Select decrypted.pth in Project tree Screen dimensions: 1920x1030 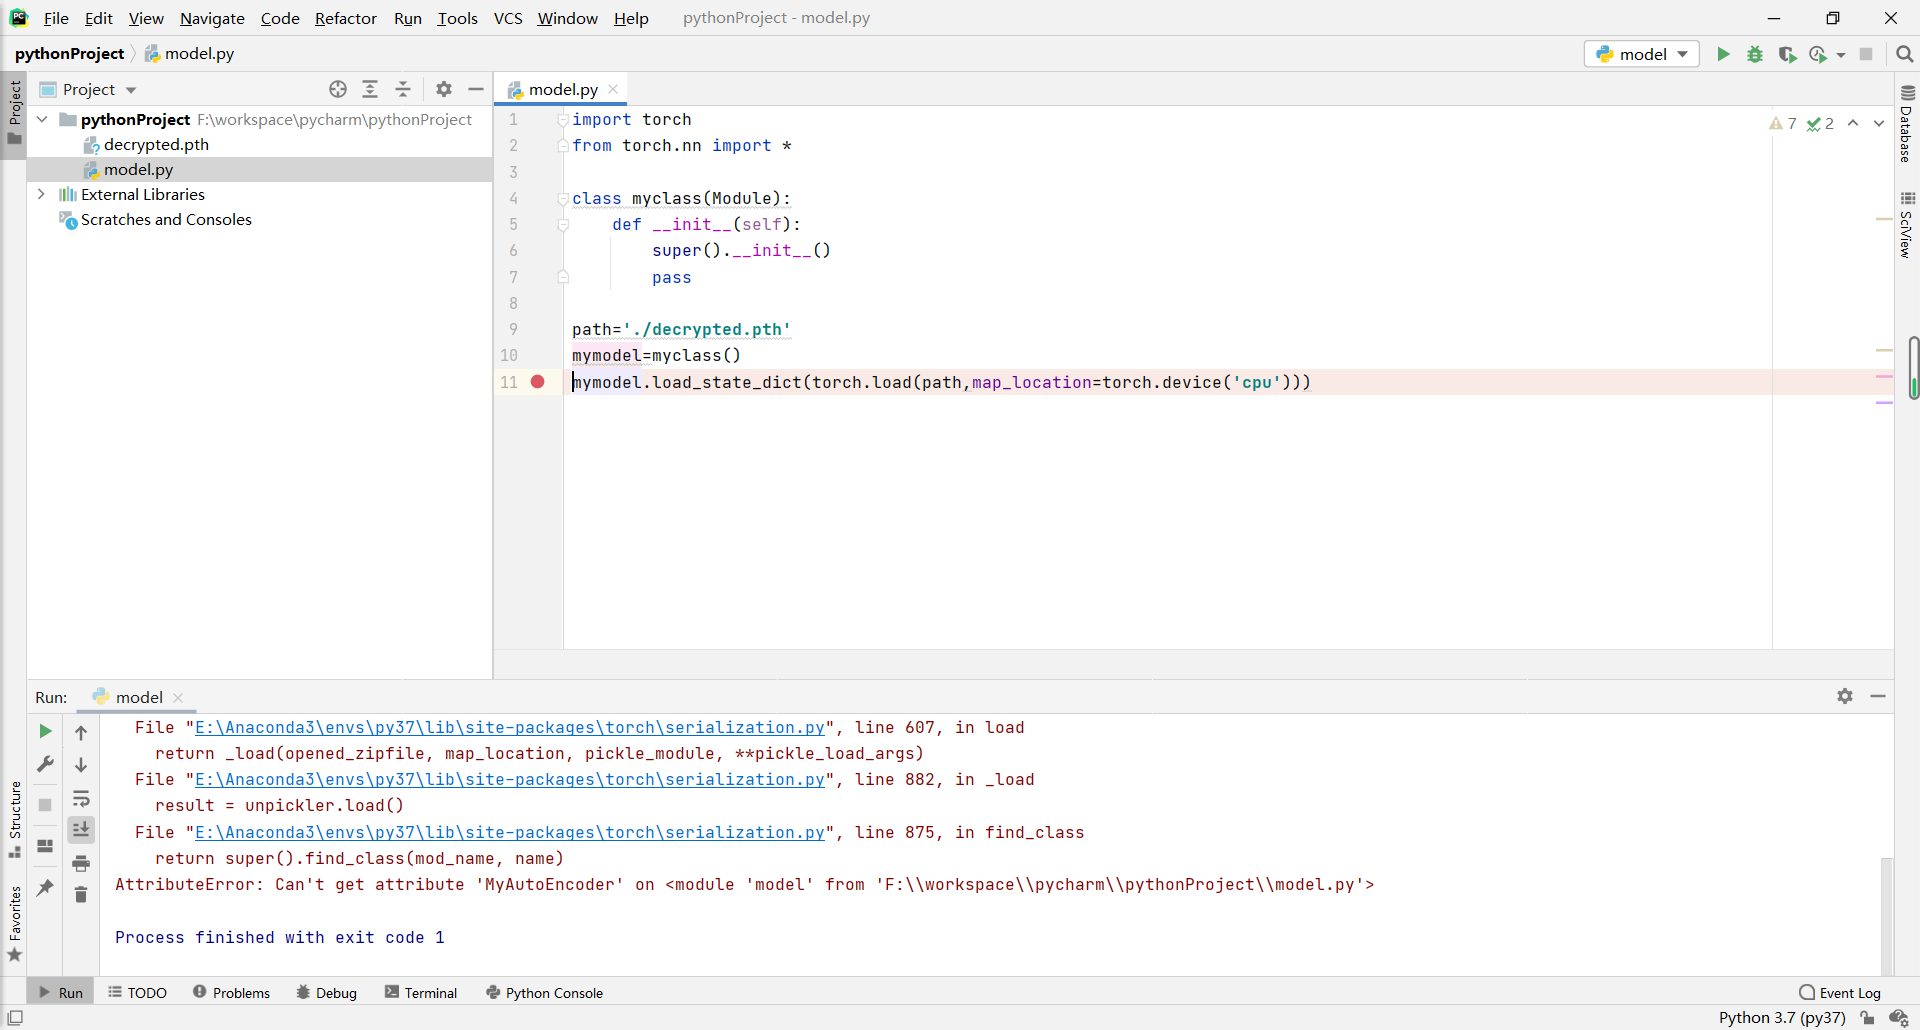click(x=156, y=144)
